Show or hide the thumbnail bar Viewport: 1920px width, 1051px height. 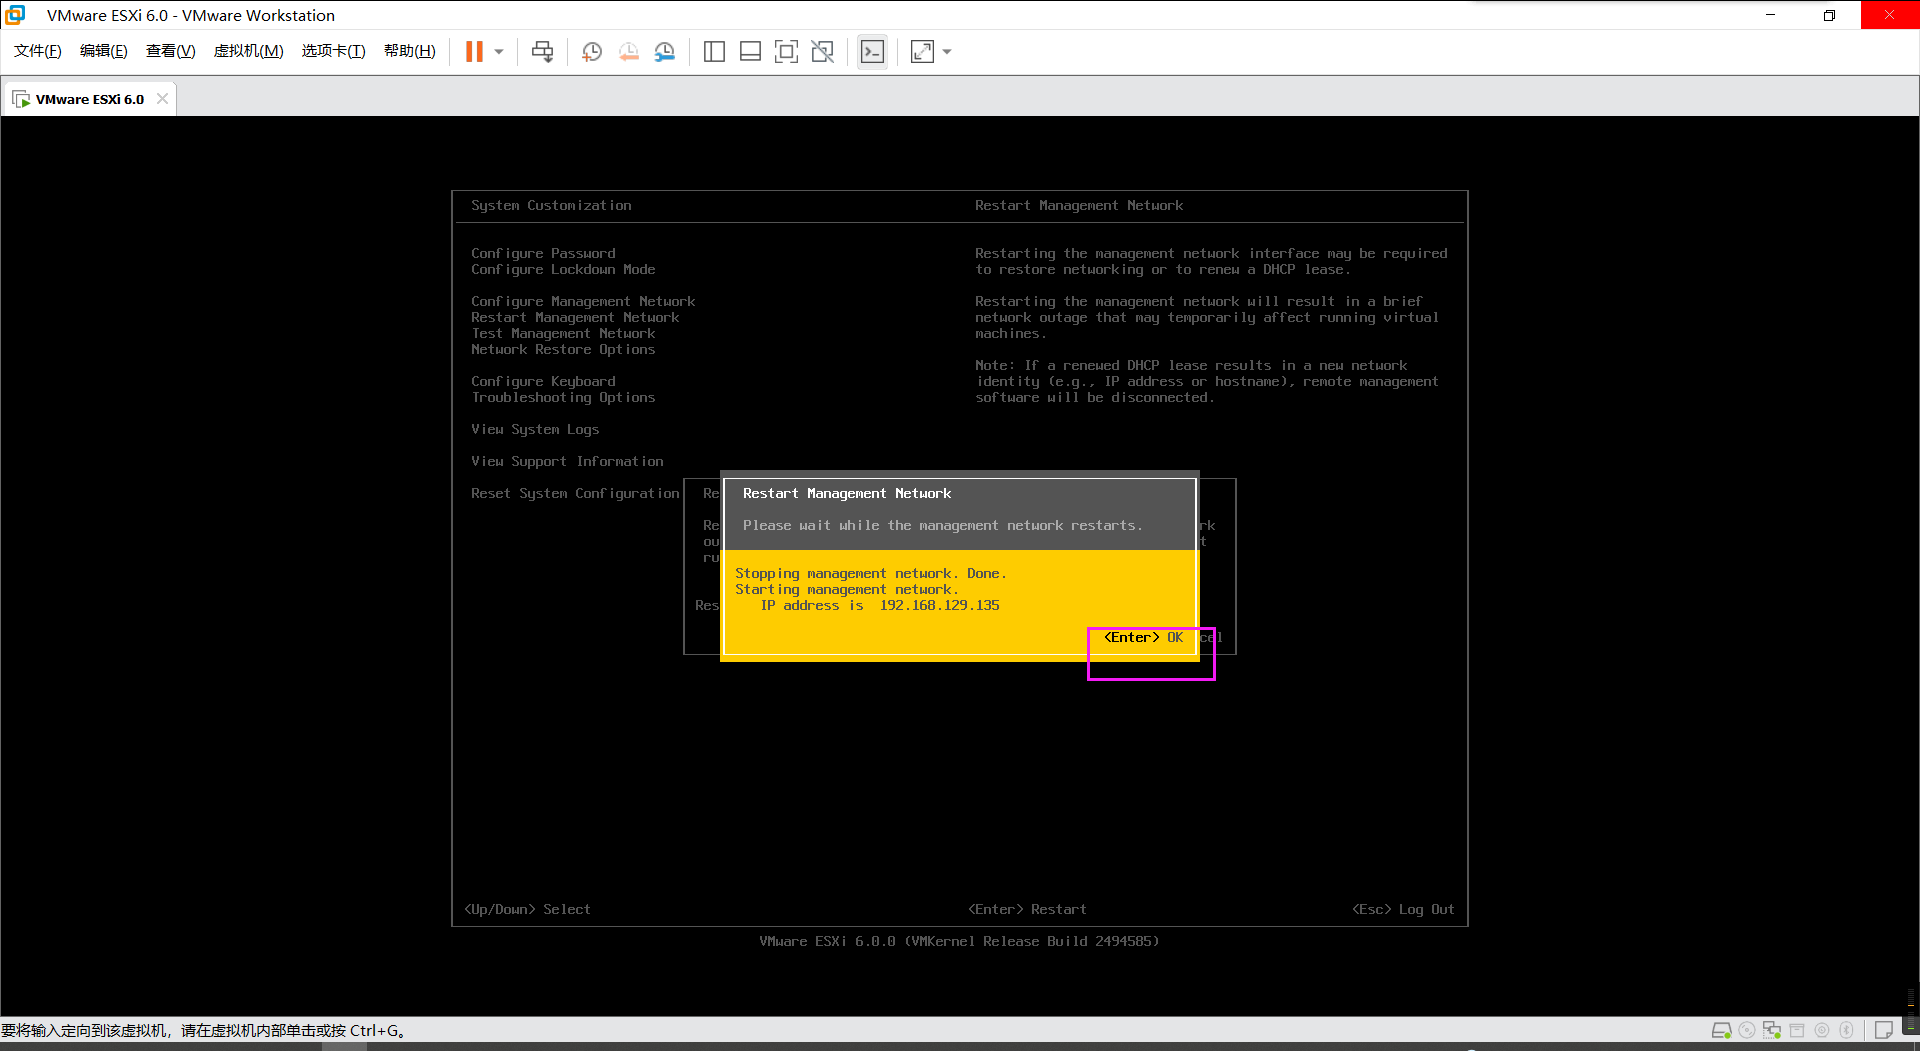coord(750,52)
